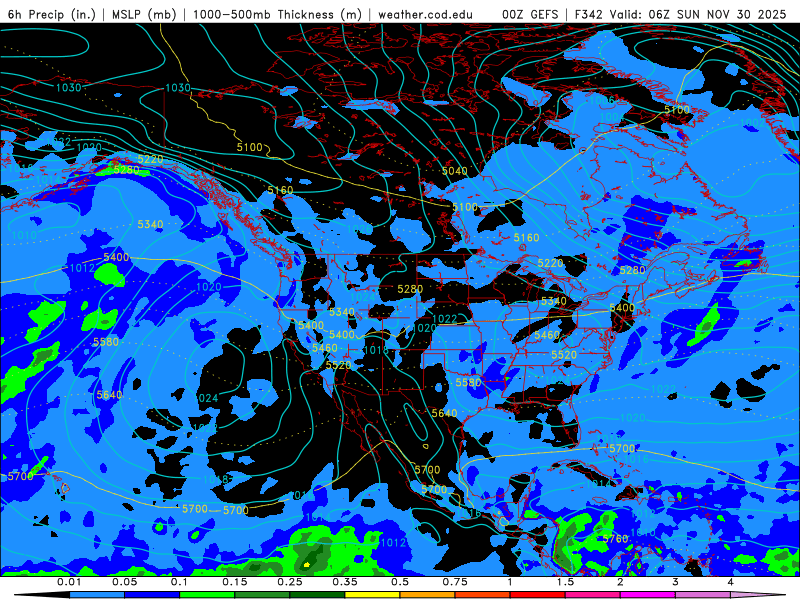Select the 0.15 legend value
Image resolution: width=800 pixels, height=600 pixels.
click(x=235, y=582)
